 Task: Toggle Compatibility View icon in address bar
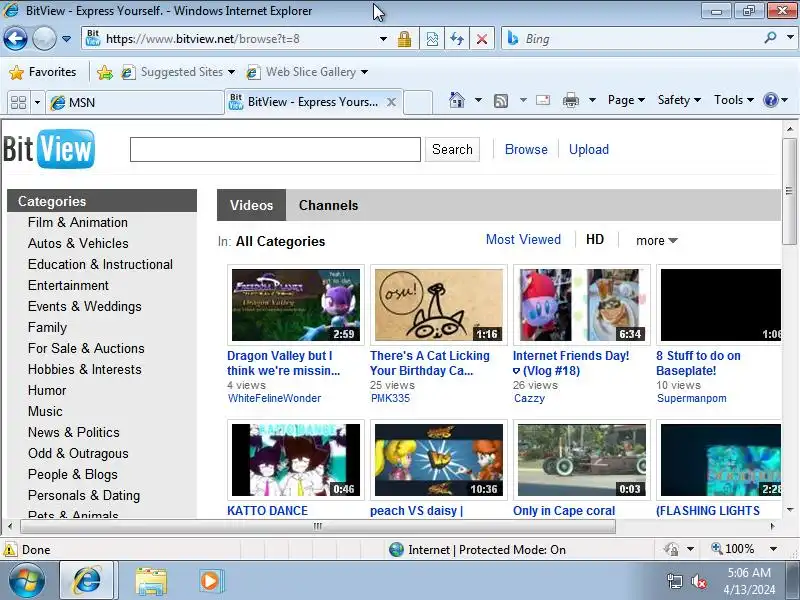[x=432, y=39]
